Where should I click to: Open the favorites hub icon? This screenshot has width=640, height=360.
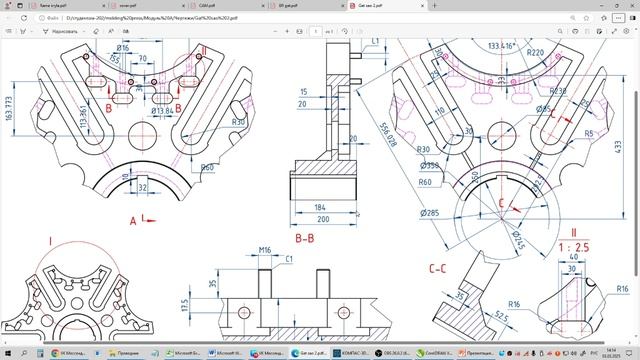(x=604, y=18)
